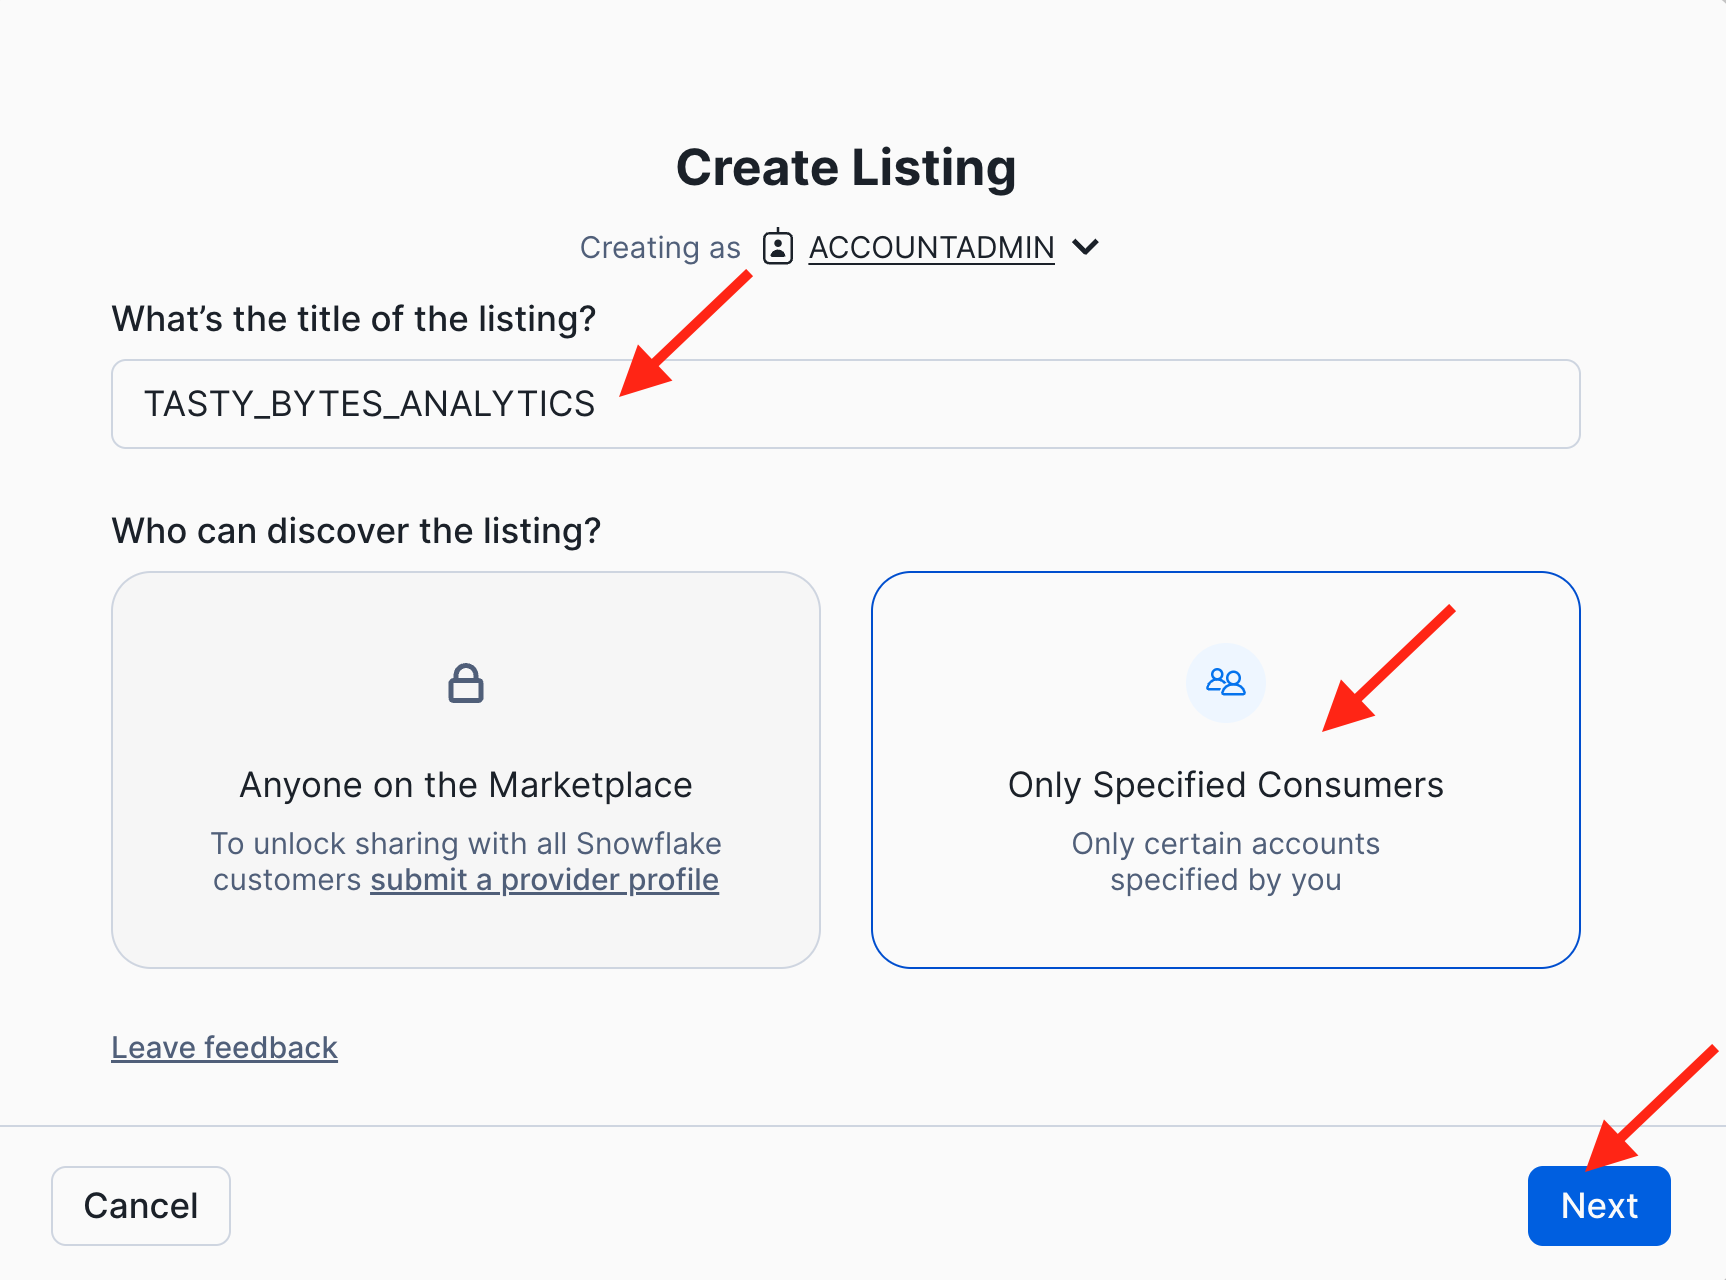Click the "Only Specified Consumers" title text

[x=1225, y=785]
